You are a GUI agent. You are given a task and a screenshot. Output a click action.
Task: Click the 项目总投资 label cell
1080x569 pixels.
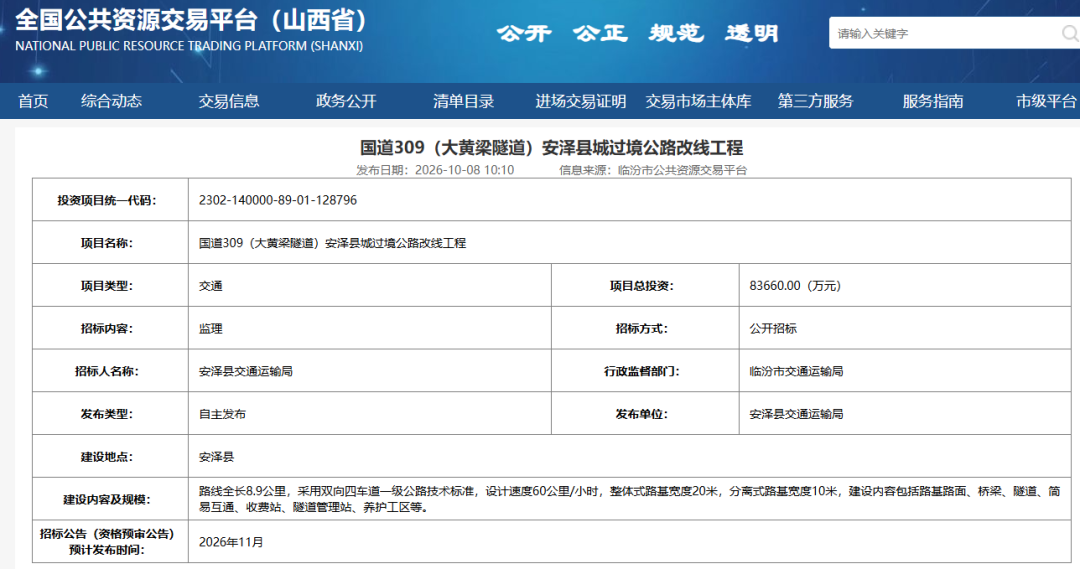pos(645,285)
